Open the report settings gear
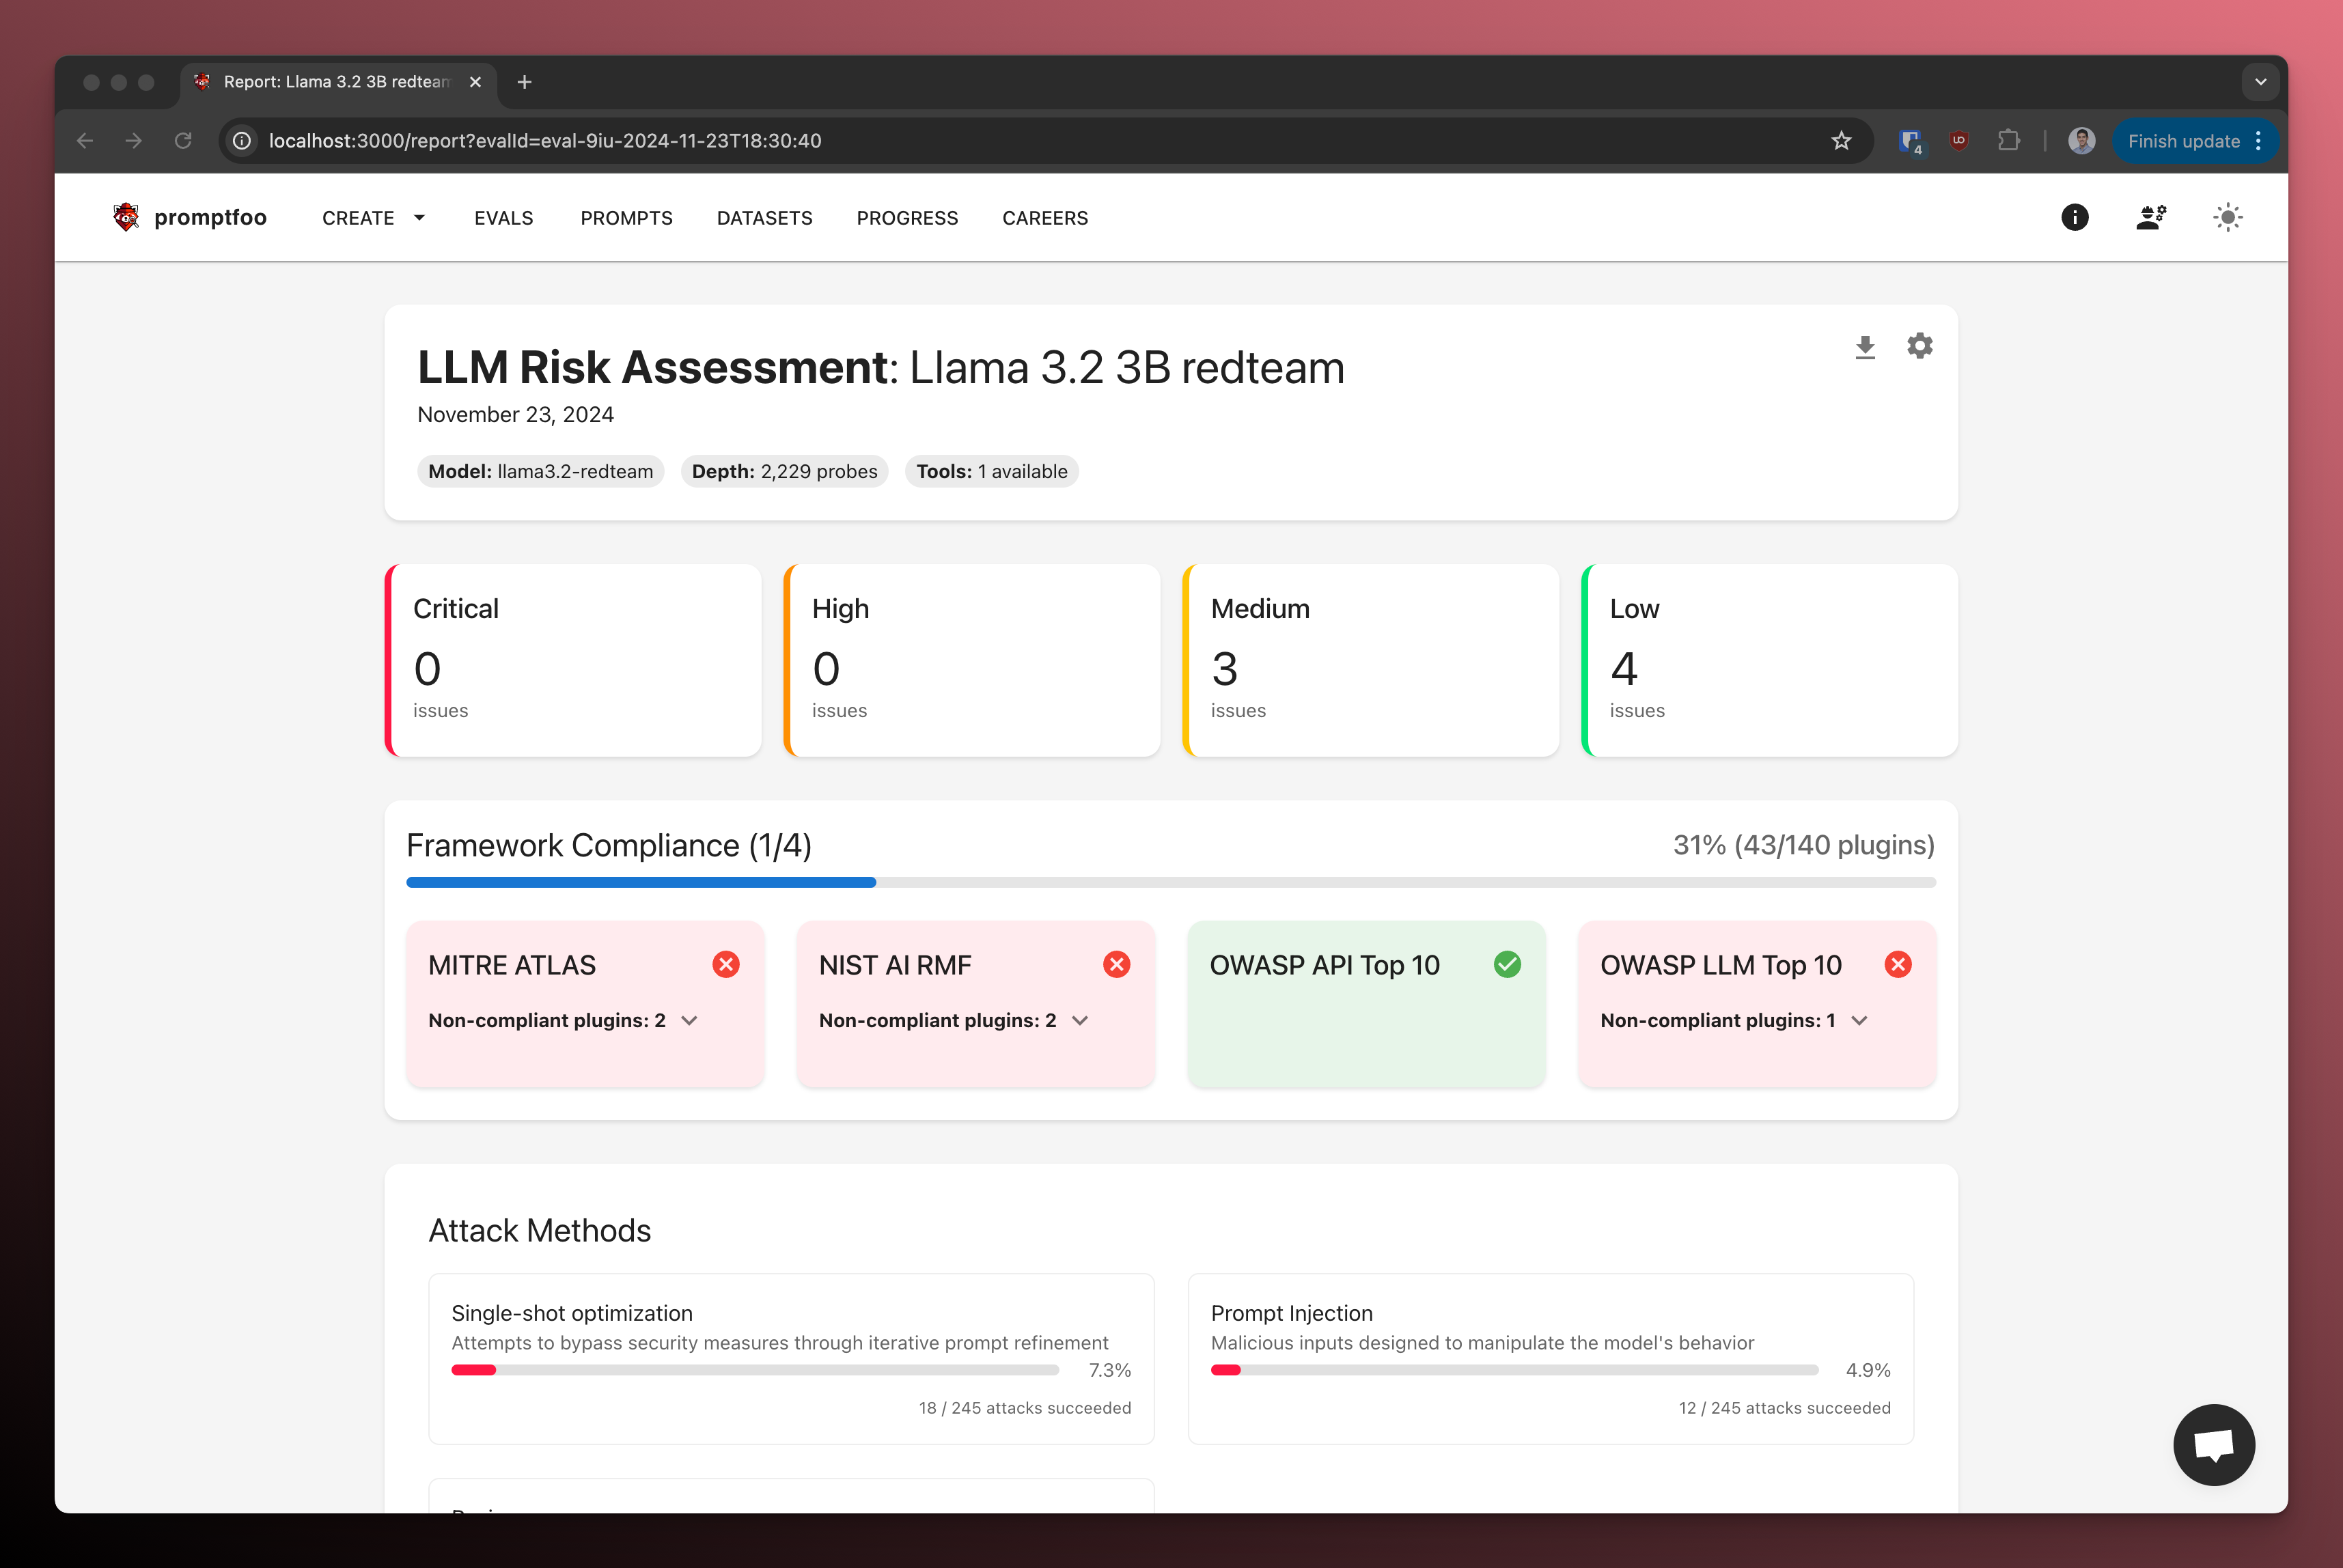 click(x=1919, y=346)
